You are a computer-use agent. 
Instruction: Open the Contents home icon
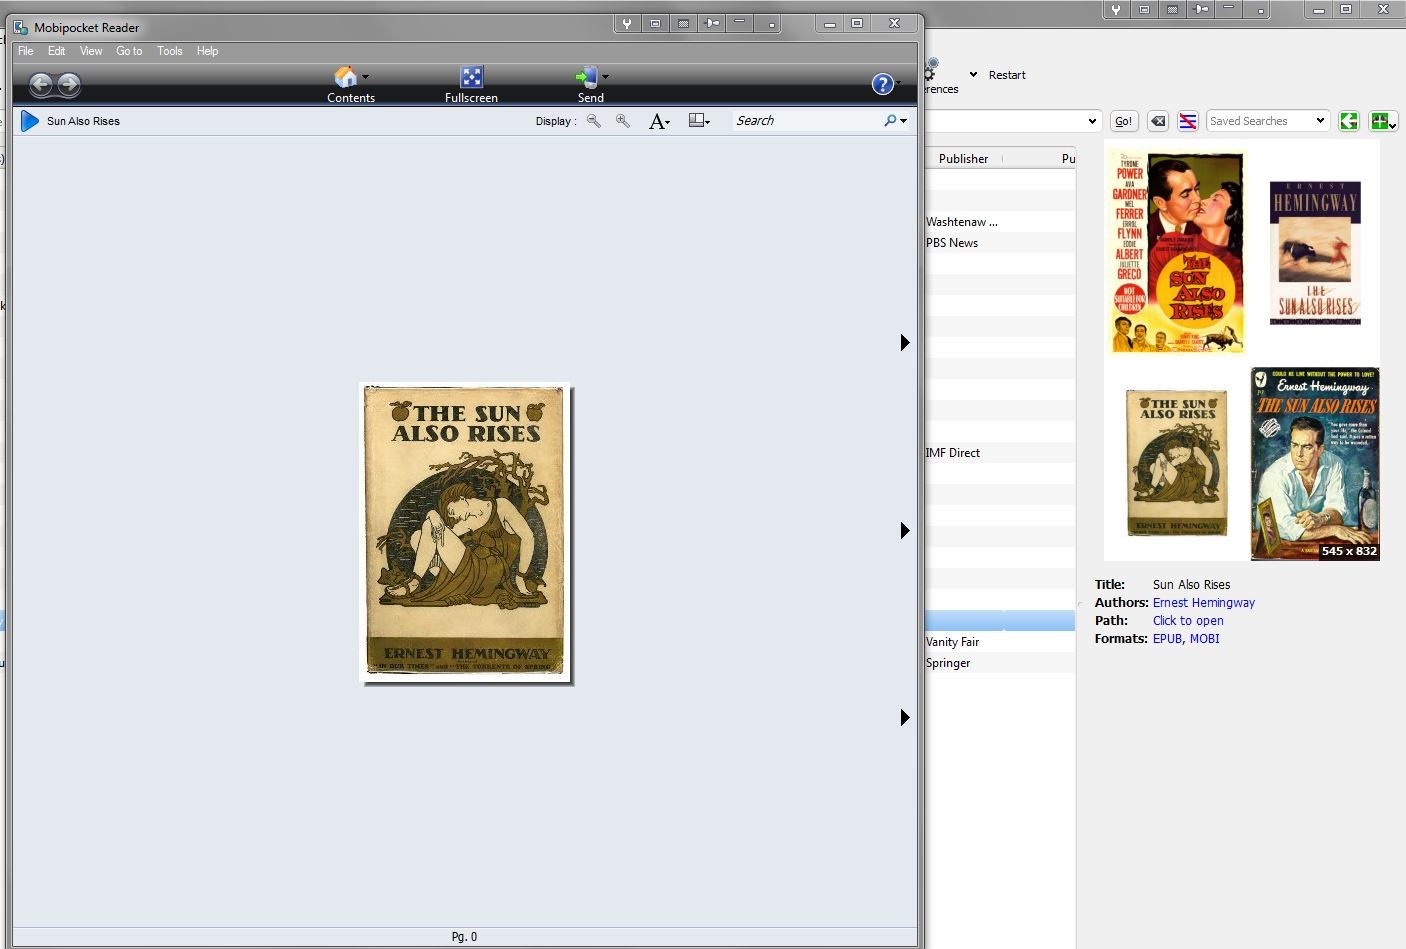tap(345, 77)
